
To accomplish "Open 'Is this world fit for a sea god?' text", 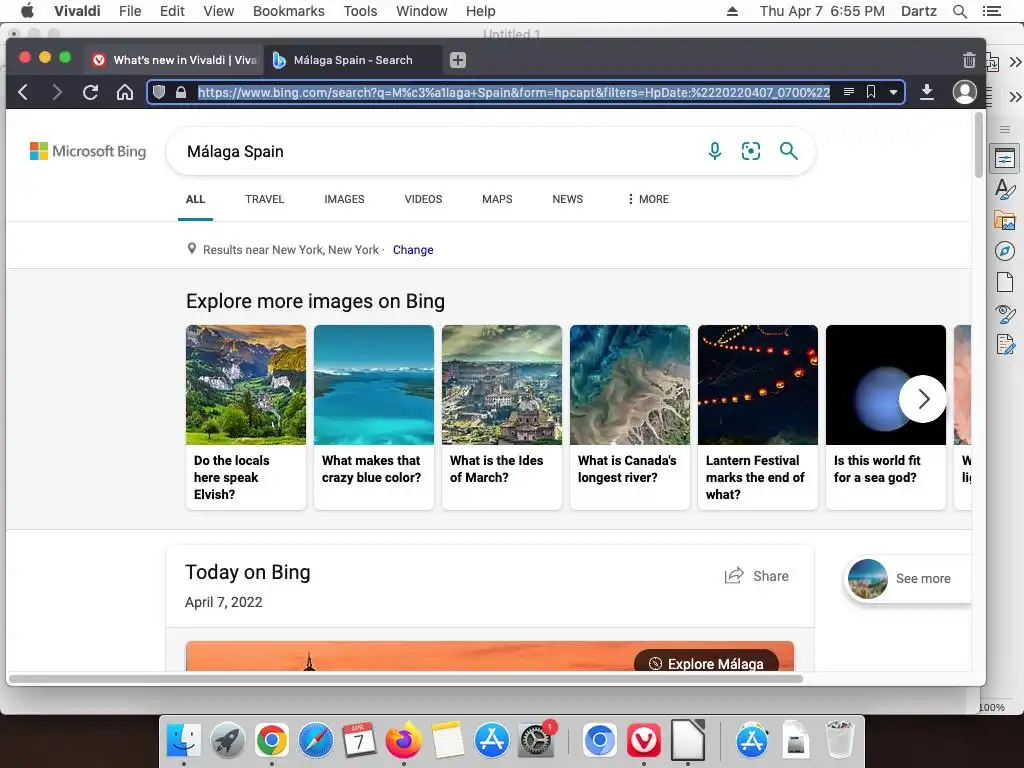I will click(877, 469).
